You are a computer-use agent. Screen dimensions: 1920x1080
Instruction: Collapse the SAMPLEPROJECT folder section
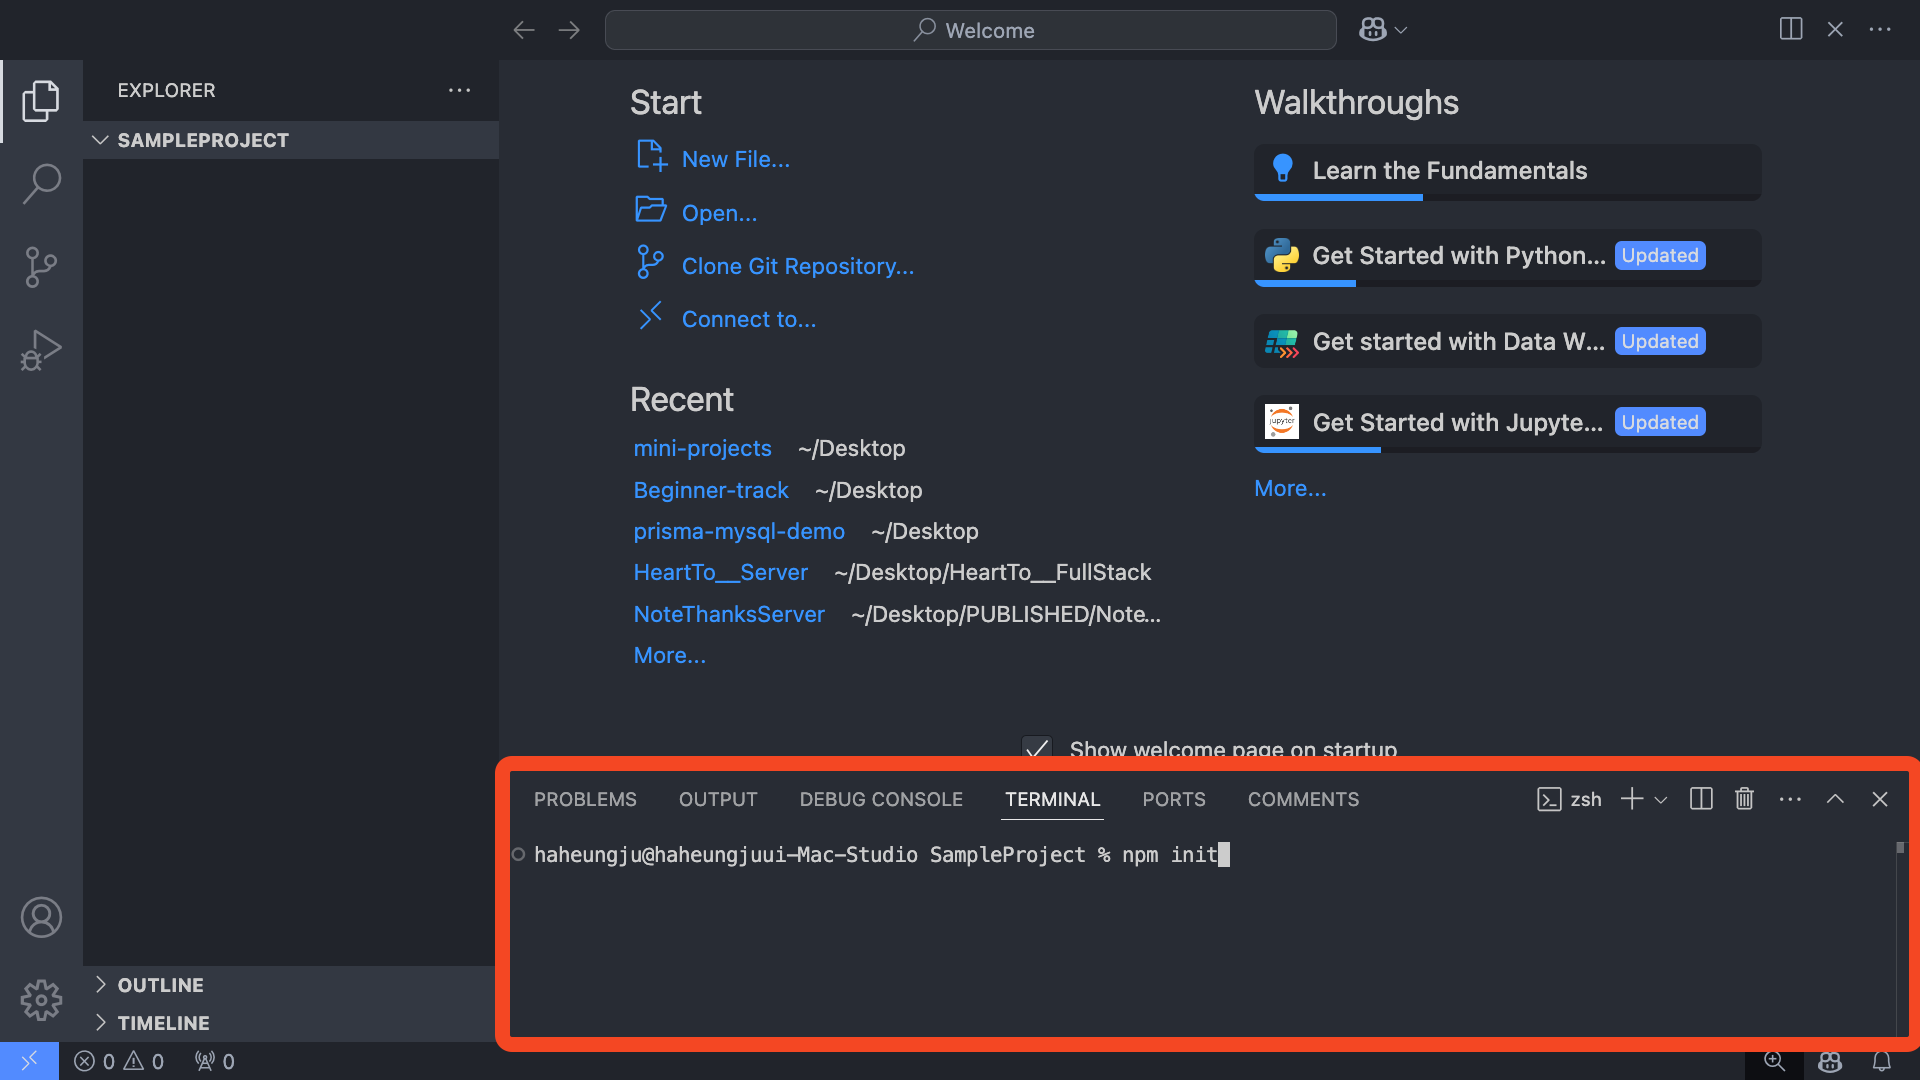pyautogui.click(x=291, y=140)
